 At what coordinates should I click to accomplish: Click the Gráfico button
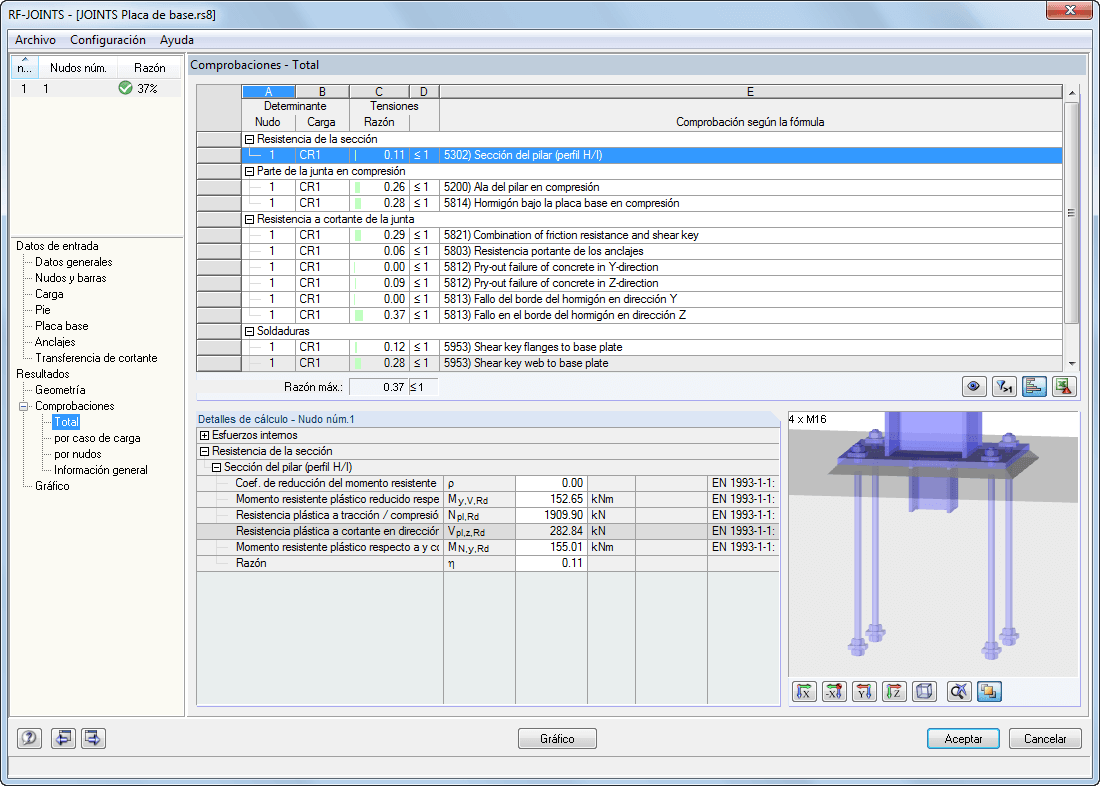[557, 738]
